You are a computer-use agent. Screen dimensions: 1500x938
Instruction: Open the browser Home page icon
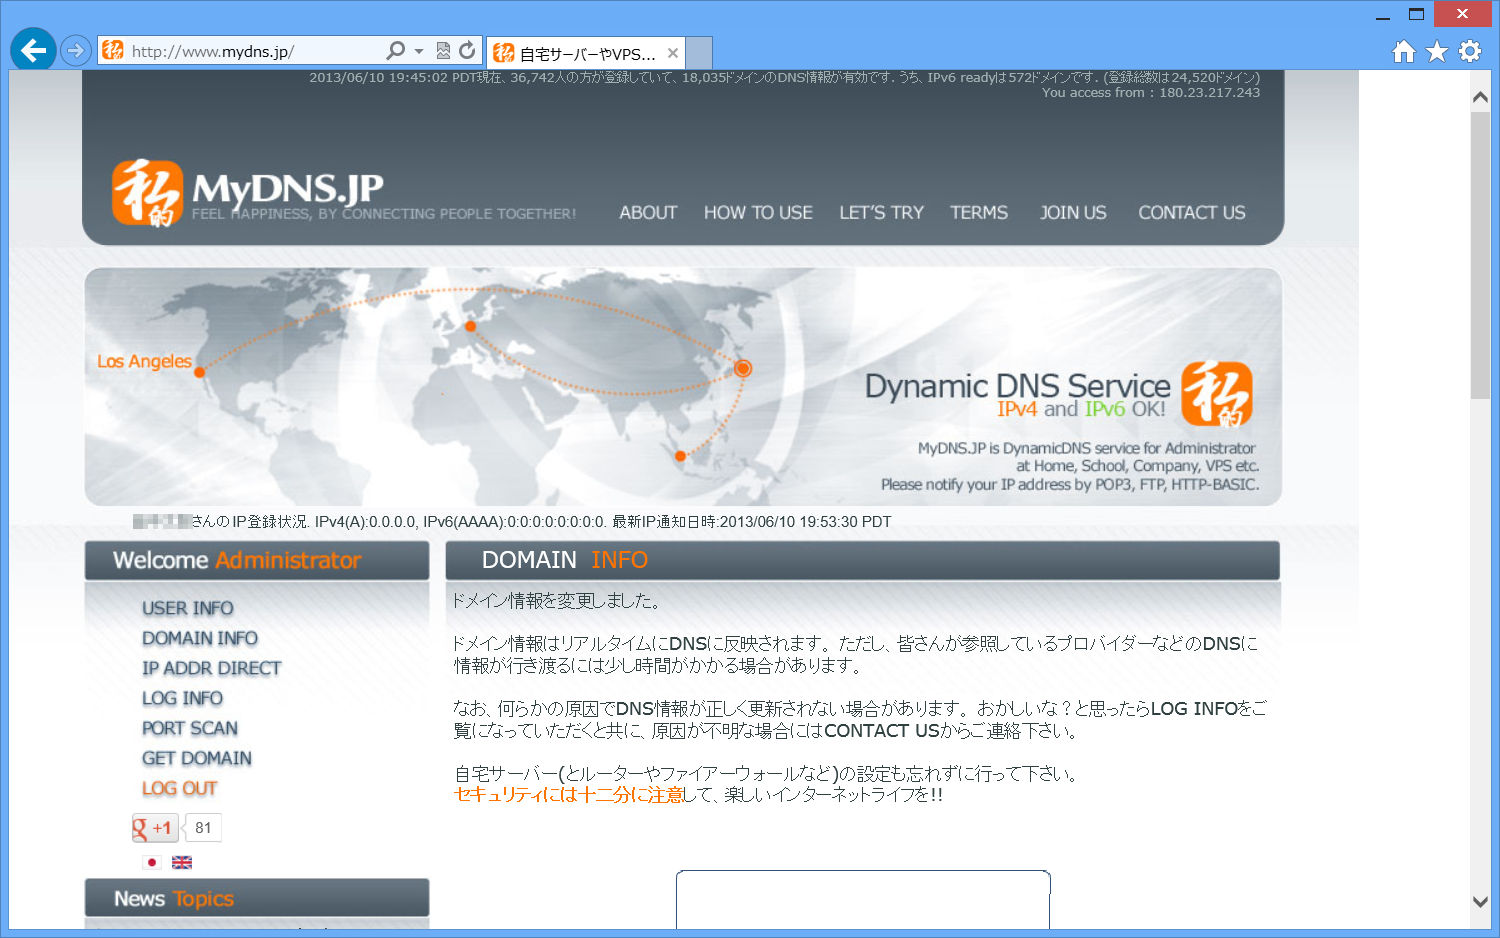1403,51
